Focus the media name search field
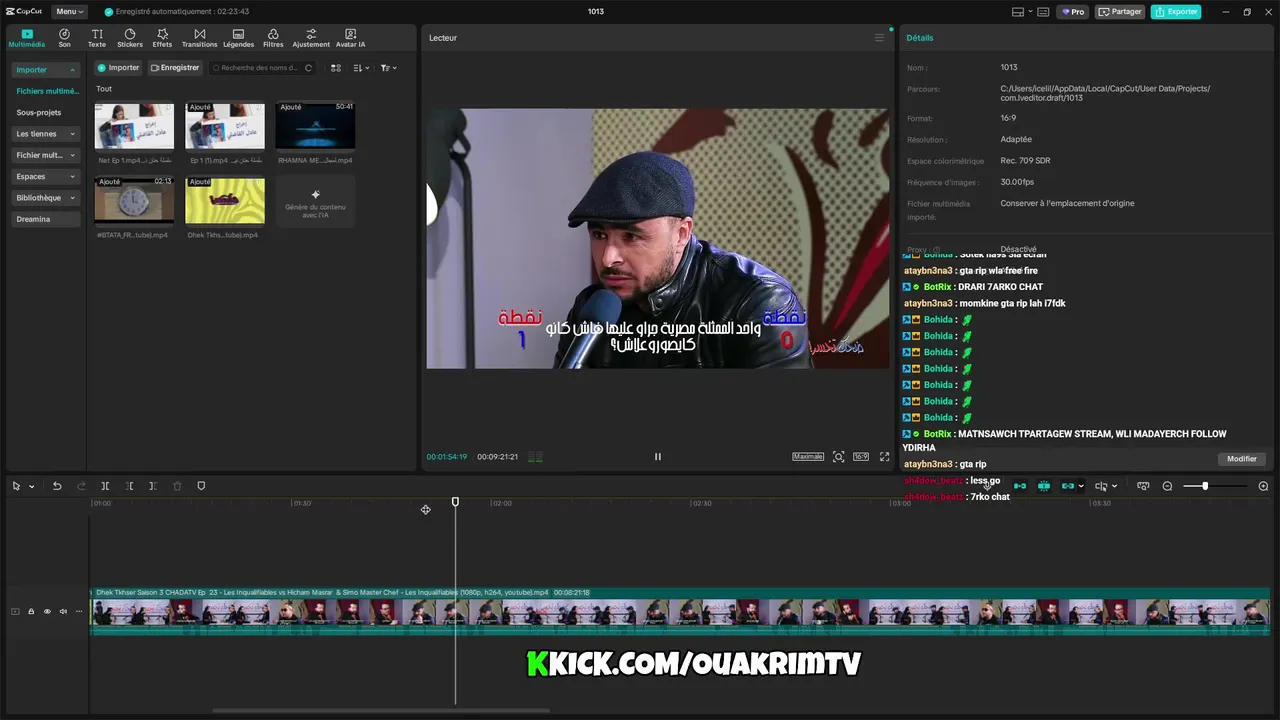 point(261,68)
